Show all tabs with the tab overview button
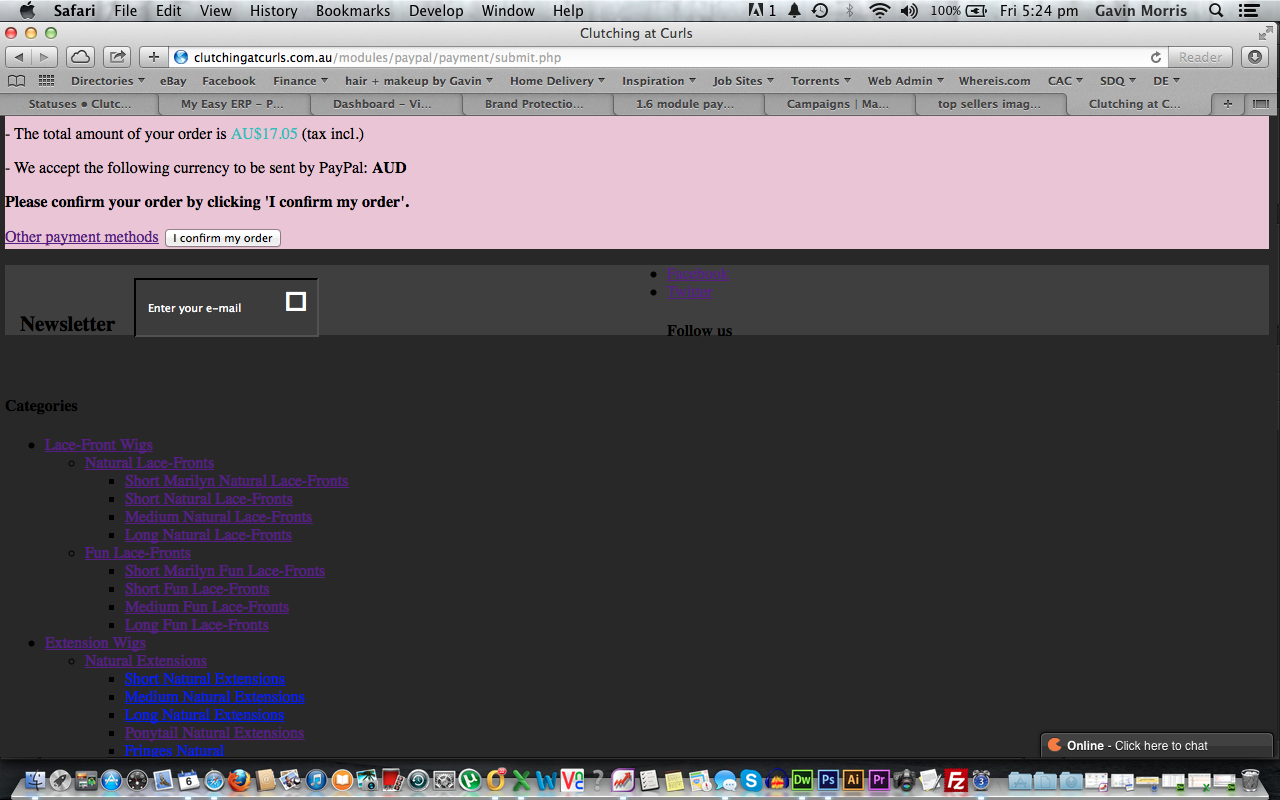Image resolution: width=1280 pixels, height=800 pixels. coord(1260,104)
